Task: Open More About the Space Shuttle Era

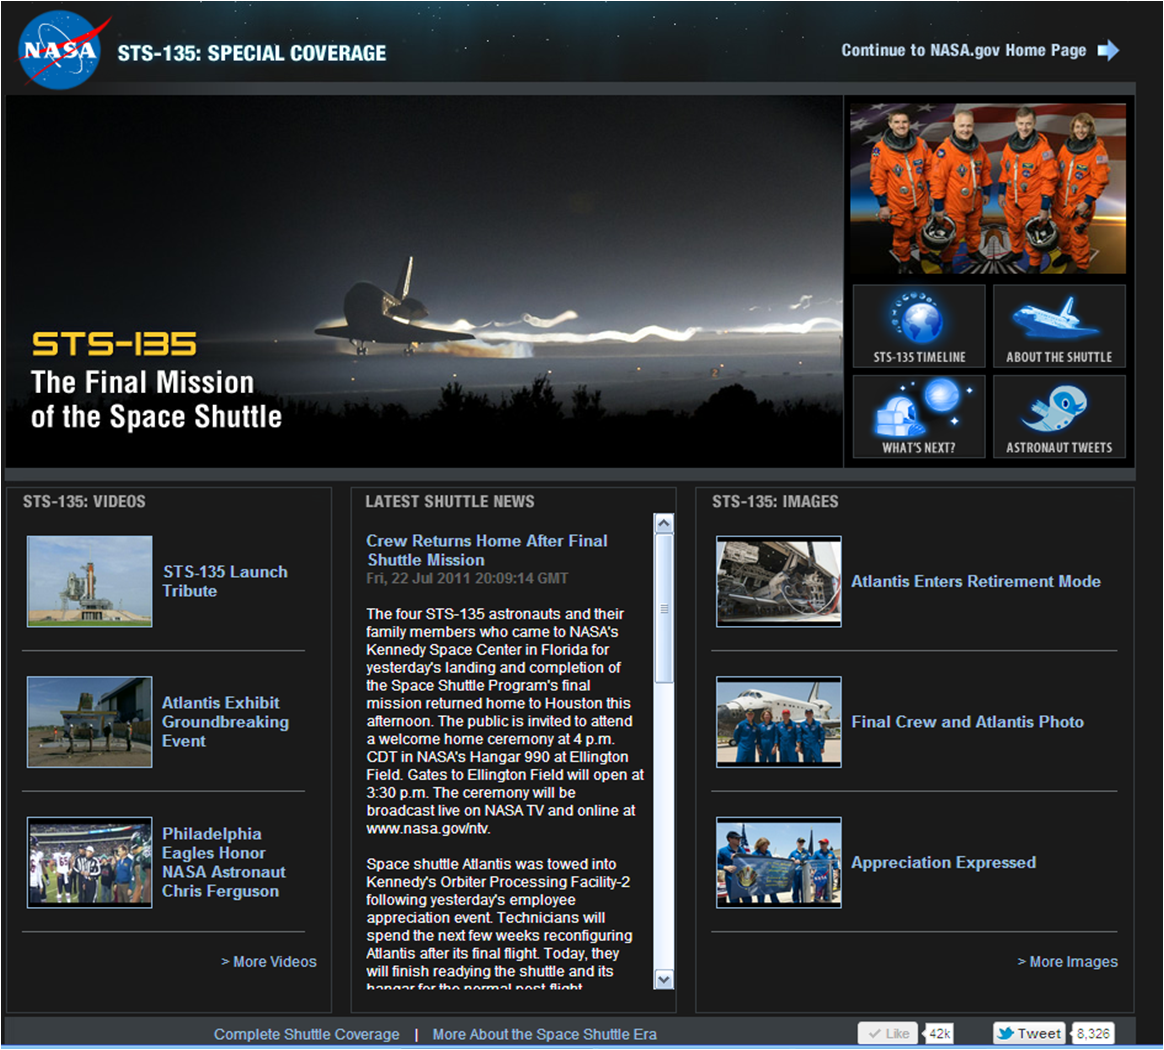Action: (545, 1034)
